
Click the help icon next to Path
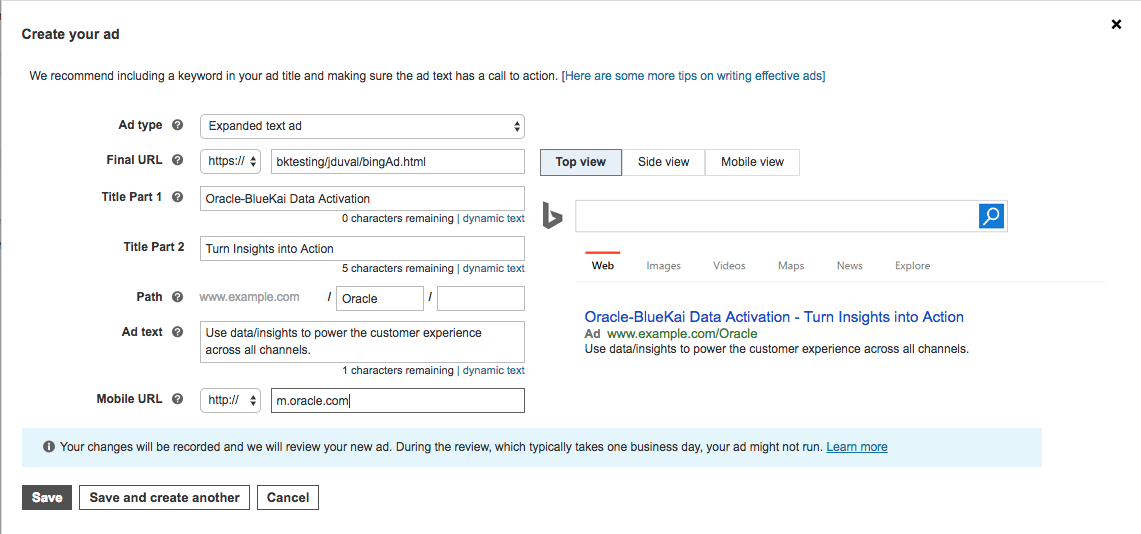[x=177, y=297]
